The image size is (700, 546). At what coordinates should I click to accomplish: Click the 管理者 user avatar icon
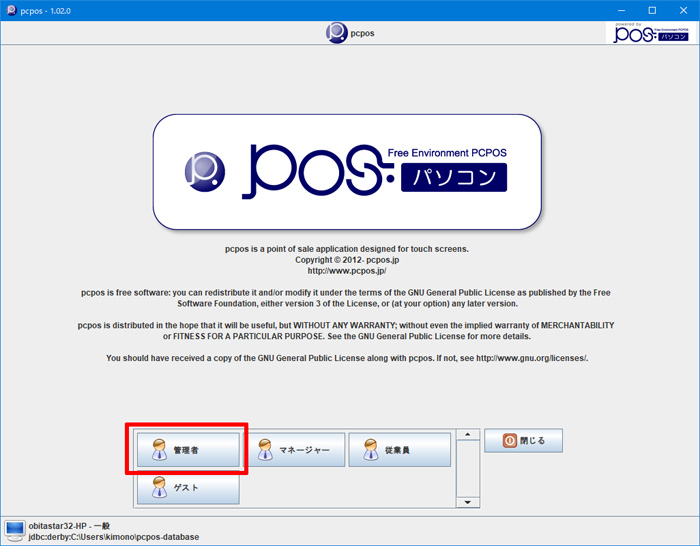pos(159,450)
